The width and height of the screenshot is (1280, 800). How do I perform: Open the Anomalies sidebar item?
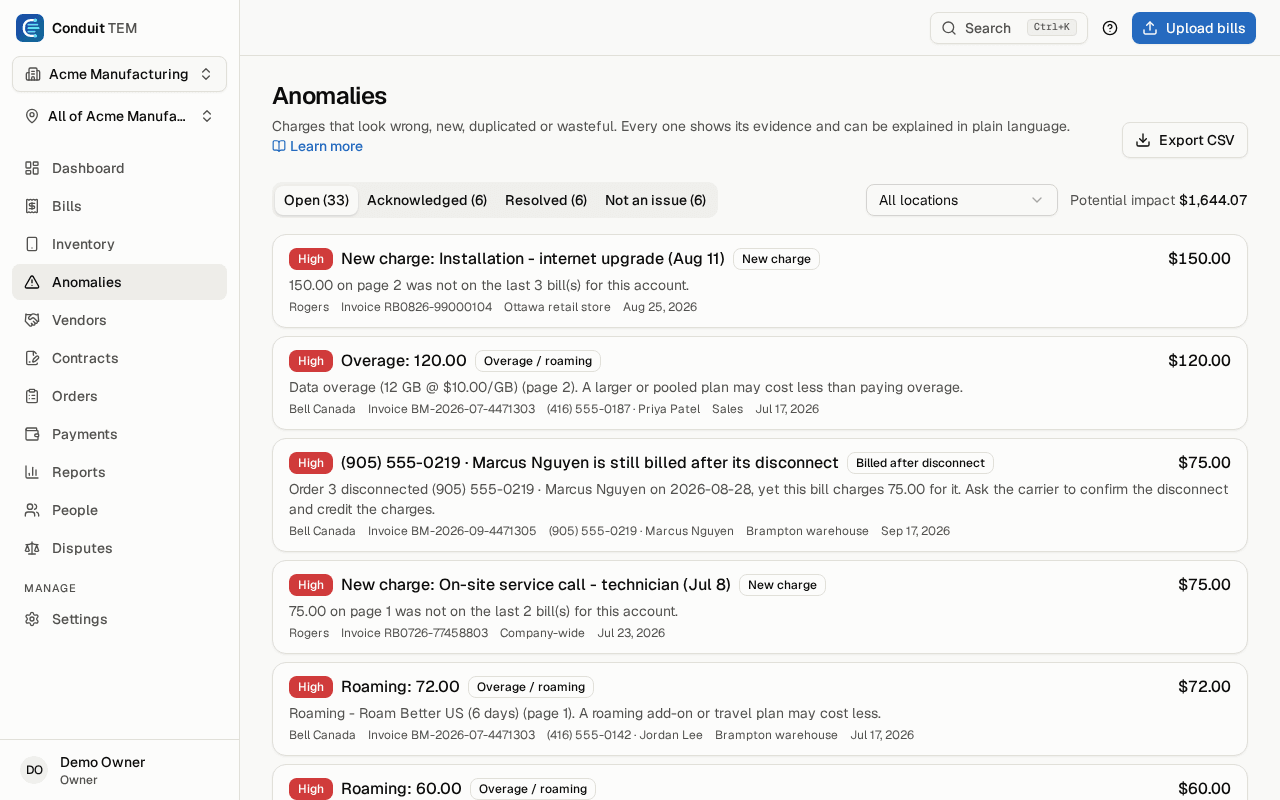pyautogui.click(x=119, y=282)
